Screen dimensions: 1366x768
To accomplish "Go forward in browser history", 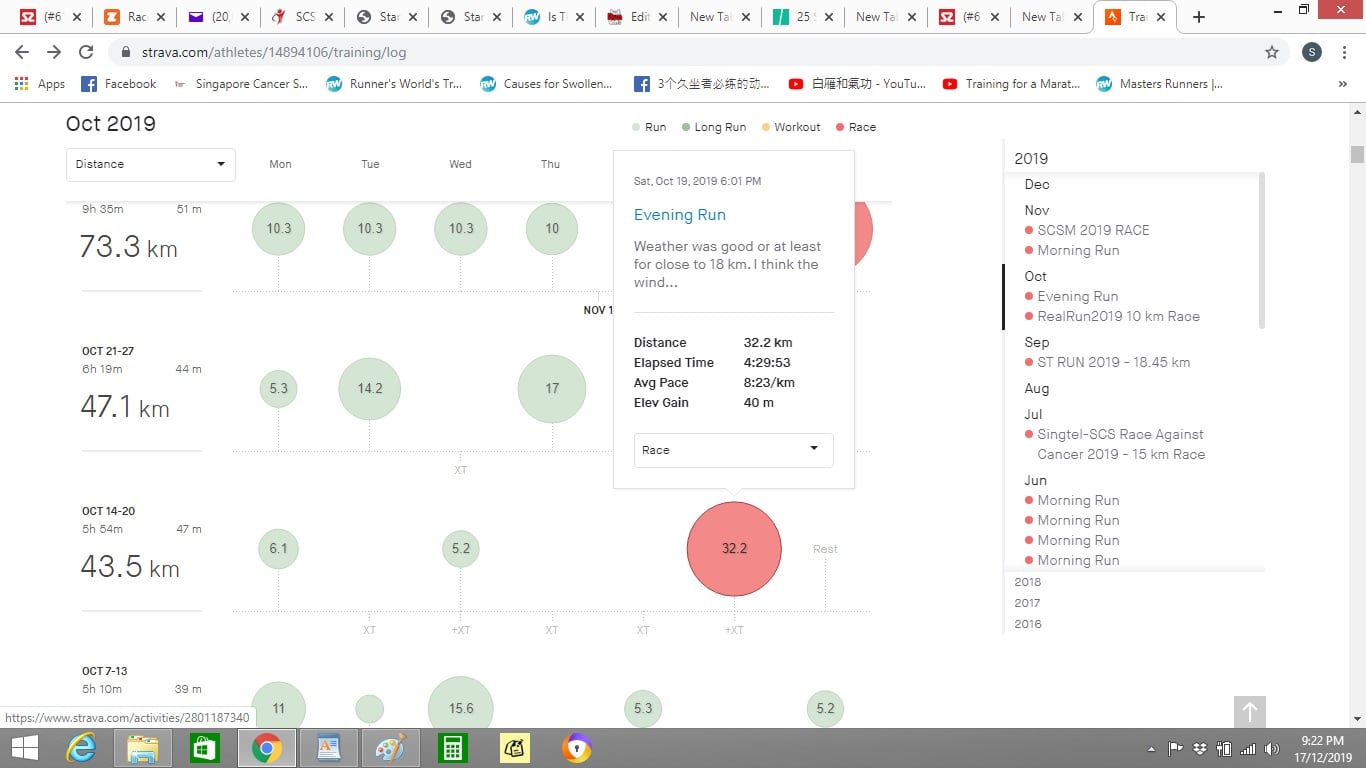I will coord(54,52).
